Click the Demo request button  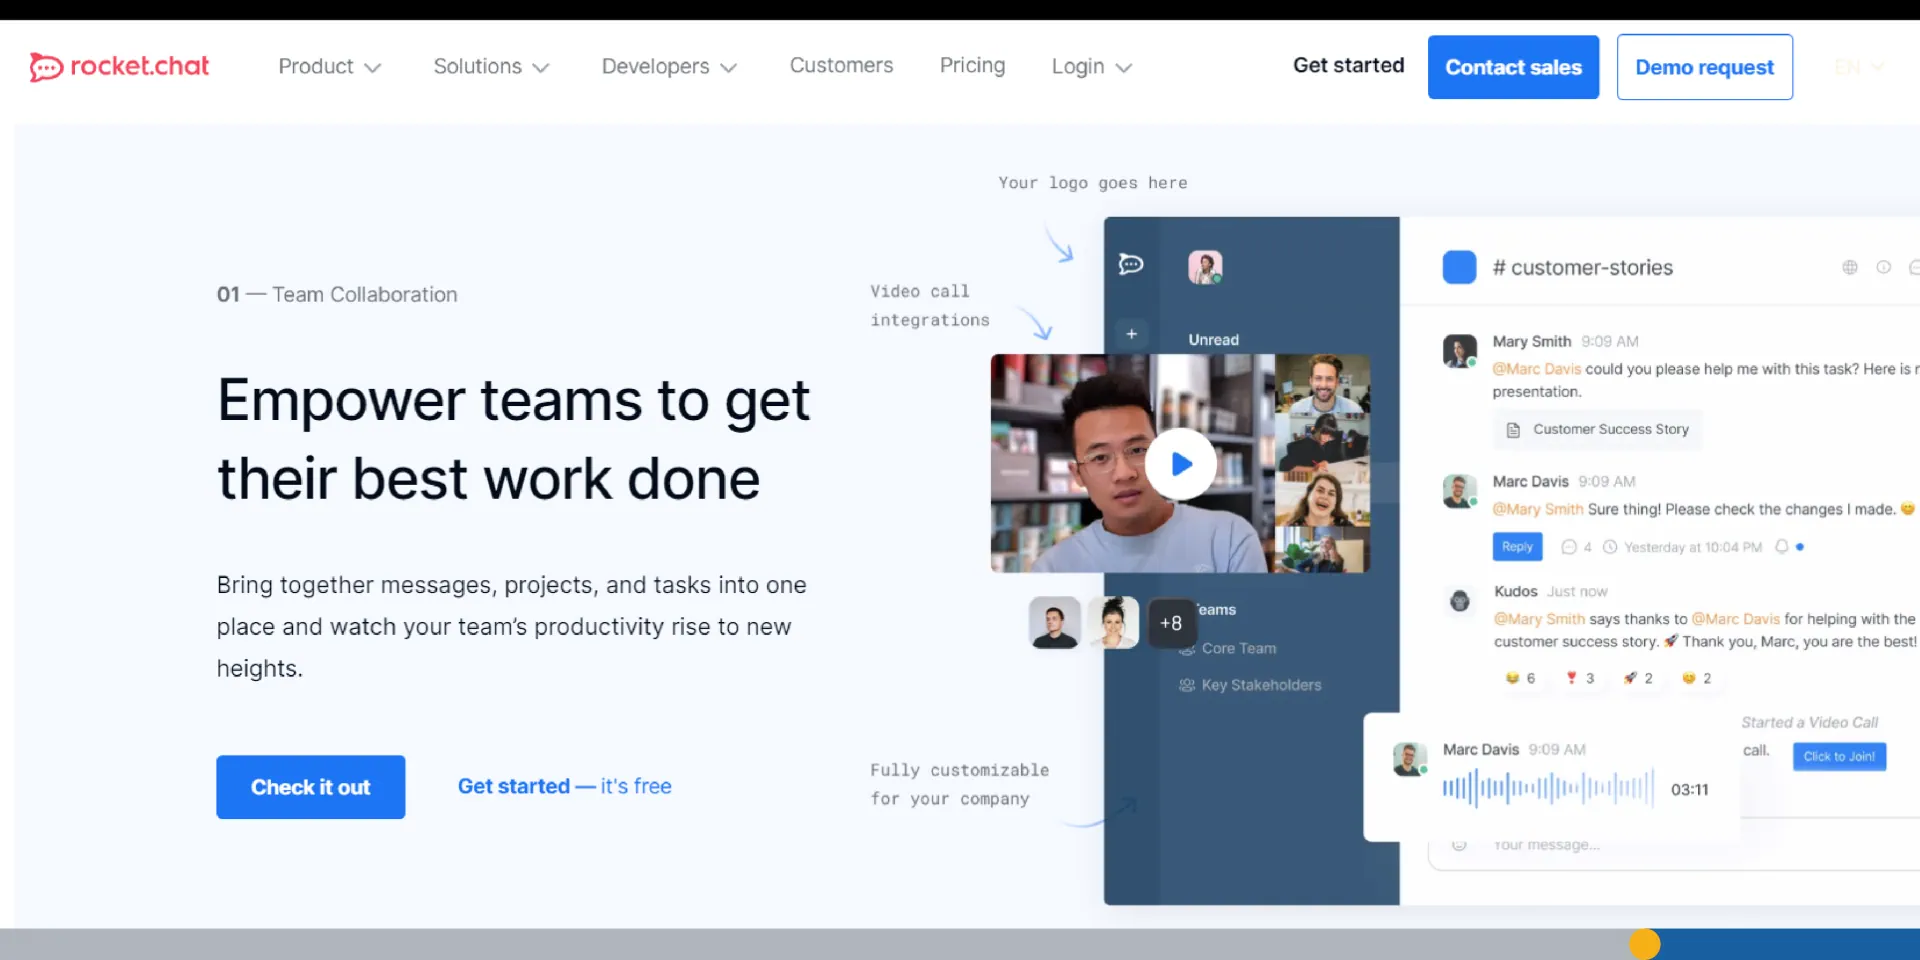(1704, 67)
